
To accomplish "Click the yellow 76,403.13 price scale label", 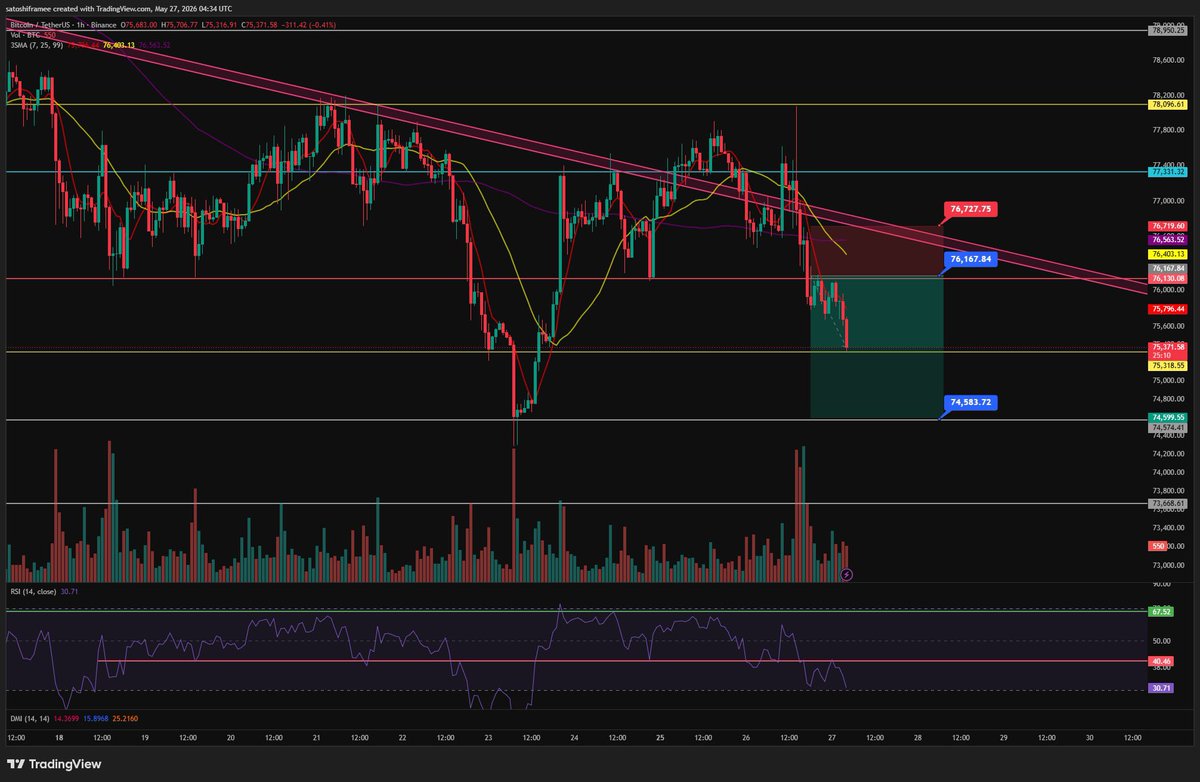I will coord(1168,254).
